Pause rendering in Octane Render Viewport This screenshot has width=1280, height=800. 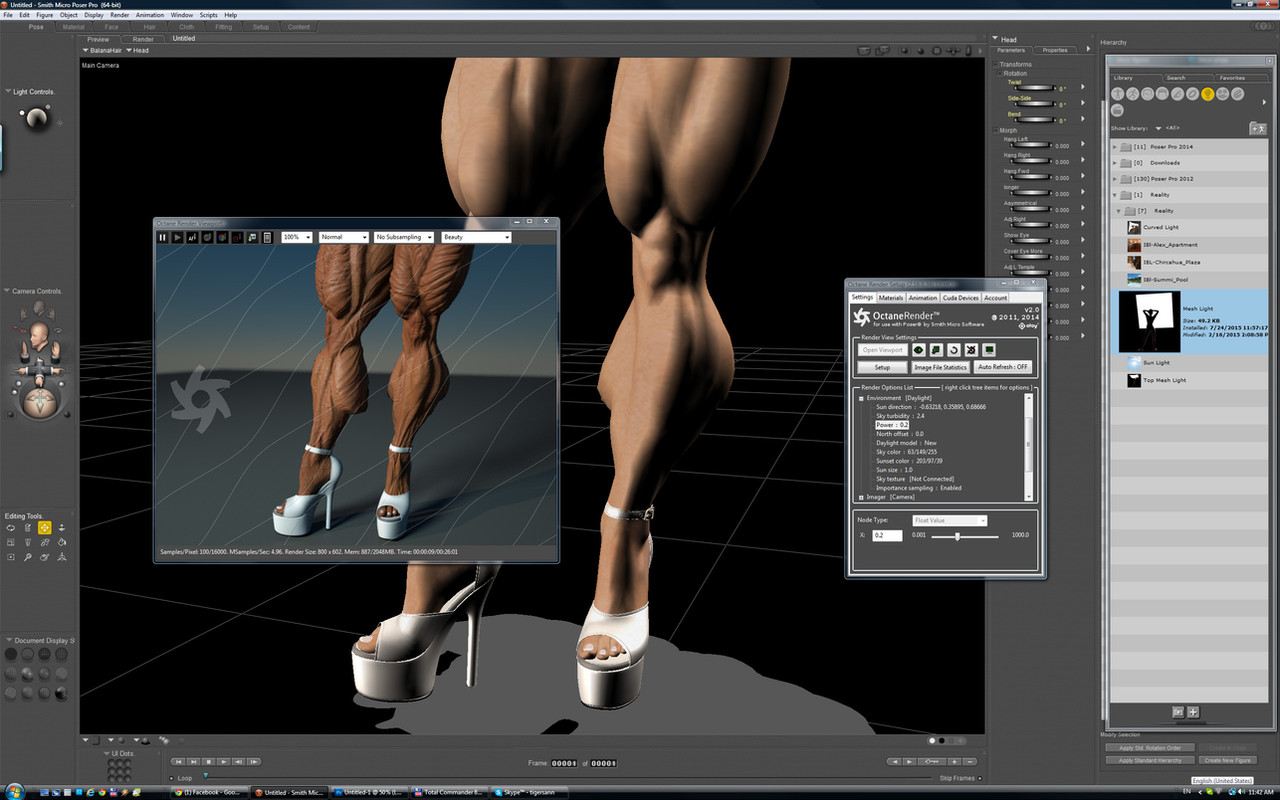coord(163,237)
